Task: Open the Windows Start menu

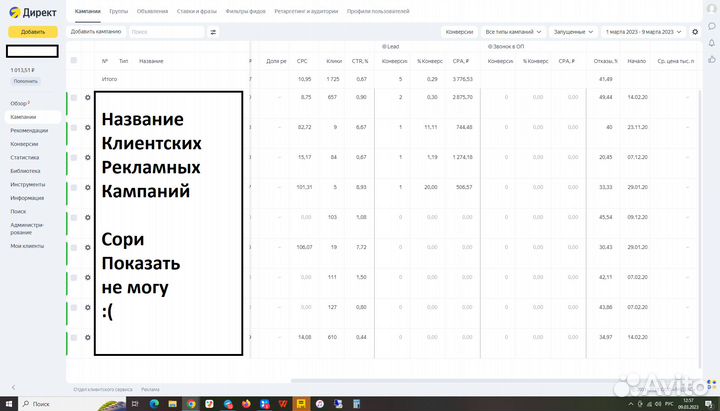Action: pyautogui.click(x=8, y=404)
